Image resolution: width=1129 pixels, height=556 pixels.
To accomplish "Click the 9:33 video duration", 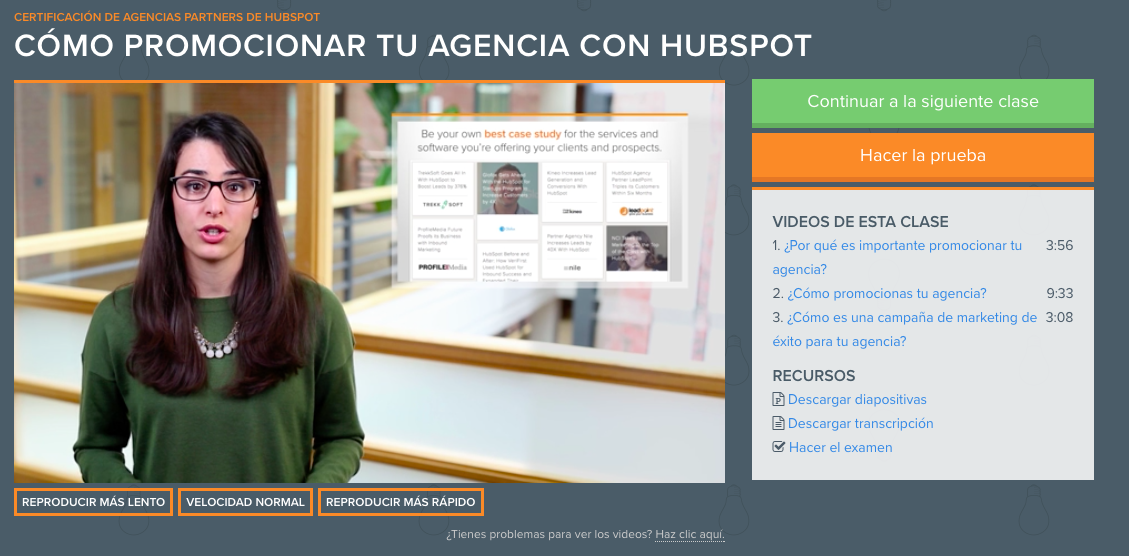I will (1059, 293).
